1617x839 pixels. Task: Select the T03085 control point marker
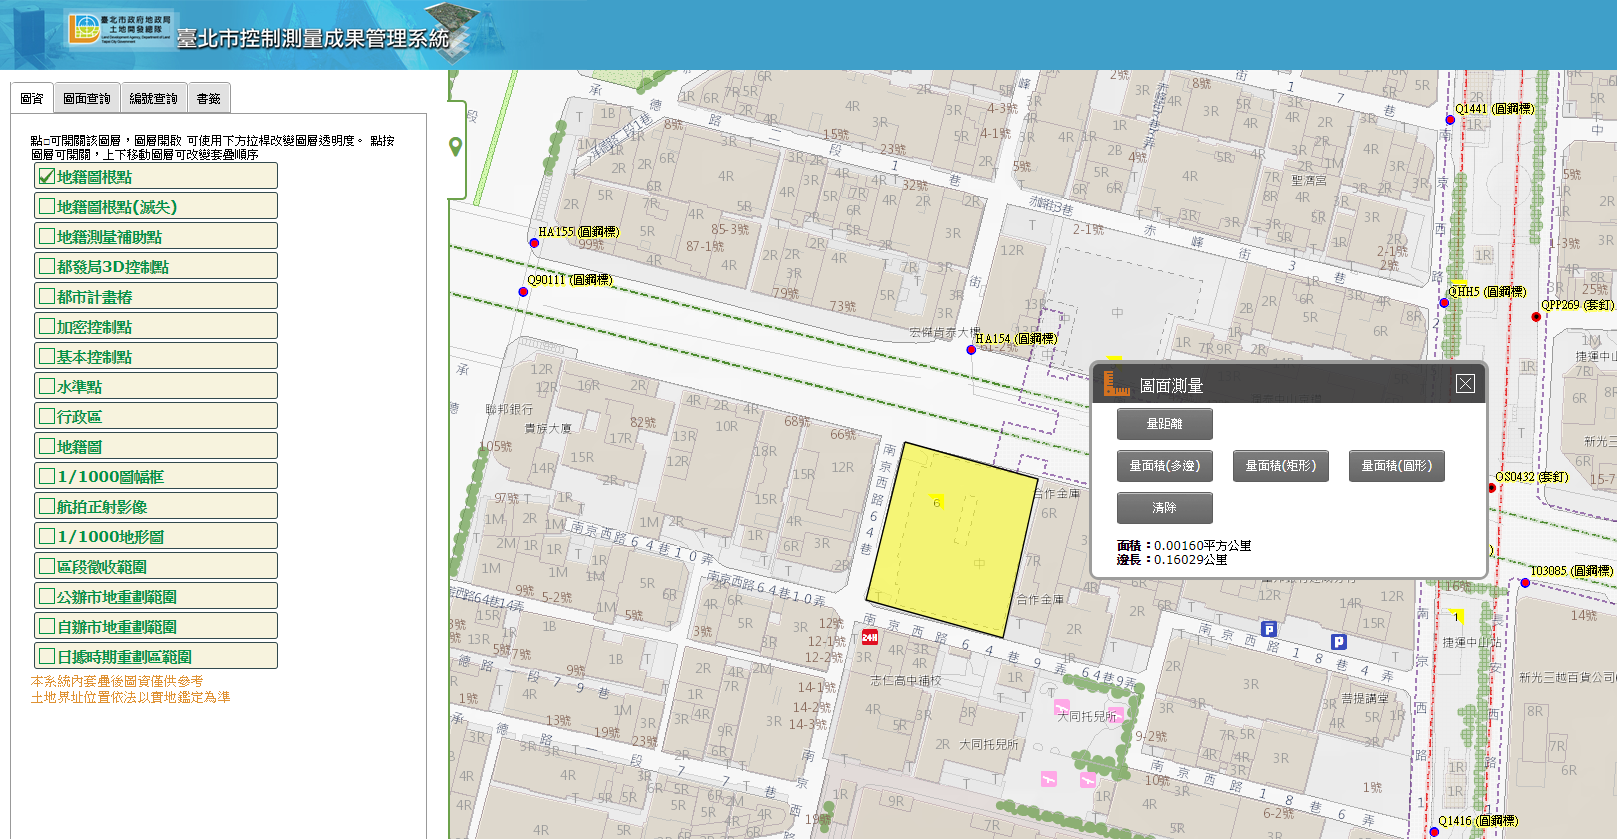(1525, 583)
